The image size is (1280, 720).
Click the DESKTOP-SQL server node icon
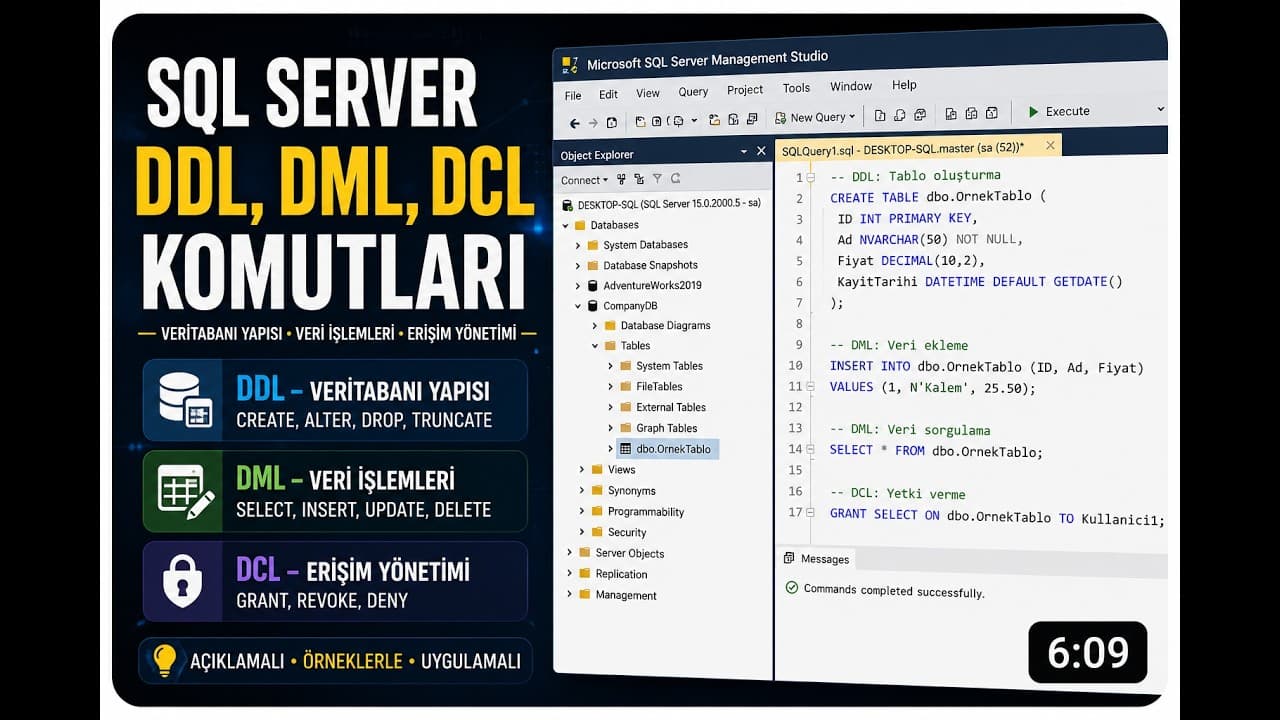click(x=568, y=204)
